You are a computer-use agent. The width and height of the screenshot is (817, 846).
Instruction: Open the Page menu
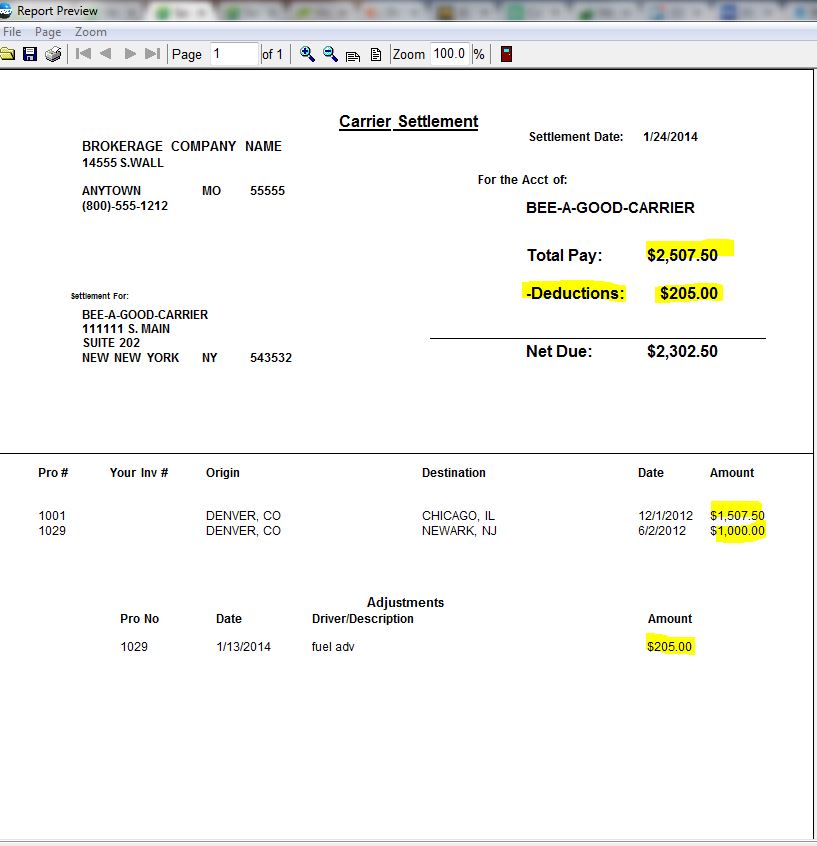pos(48,32)
